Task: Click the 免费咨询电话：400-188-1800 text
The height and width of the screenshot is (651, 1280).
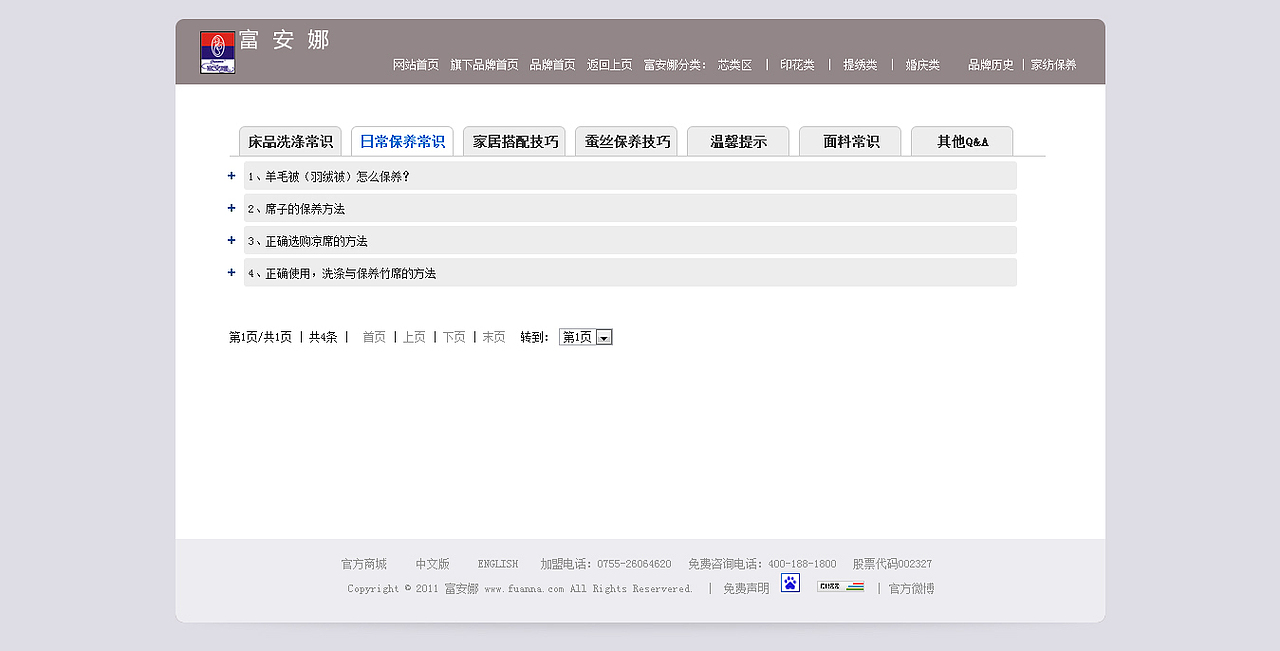Action: tap(762, 564)
